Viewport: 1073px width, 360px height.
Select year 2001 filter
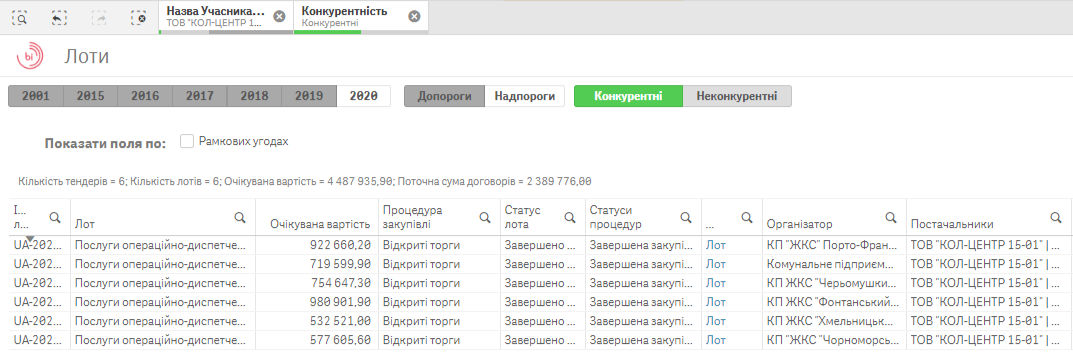click(x=36, y=96)
